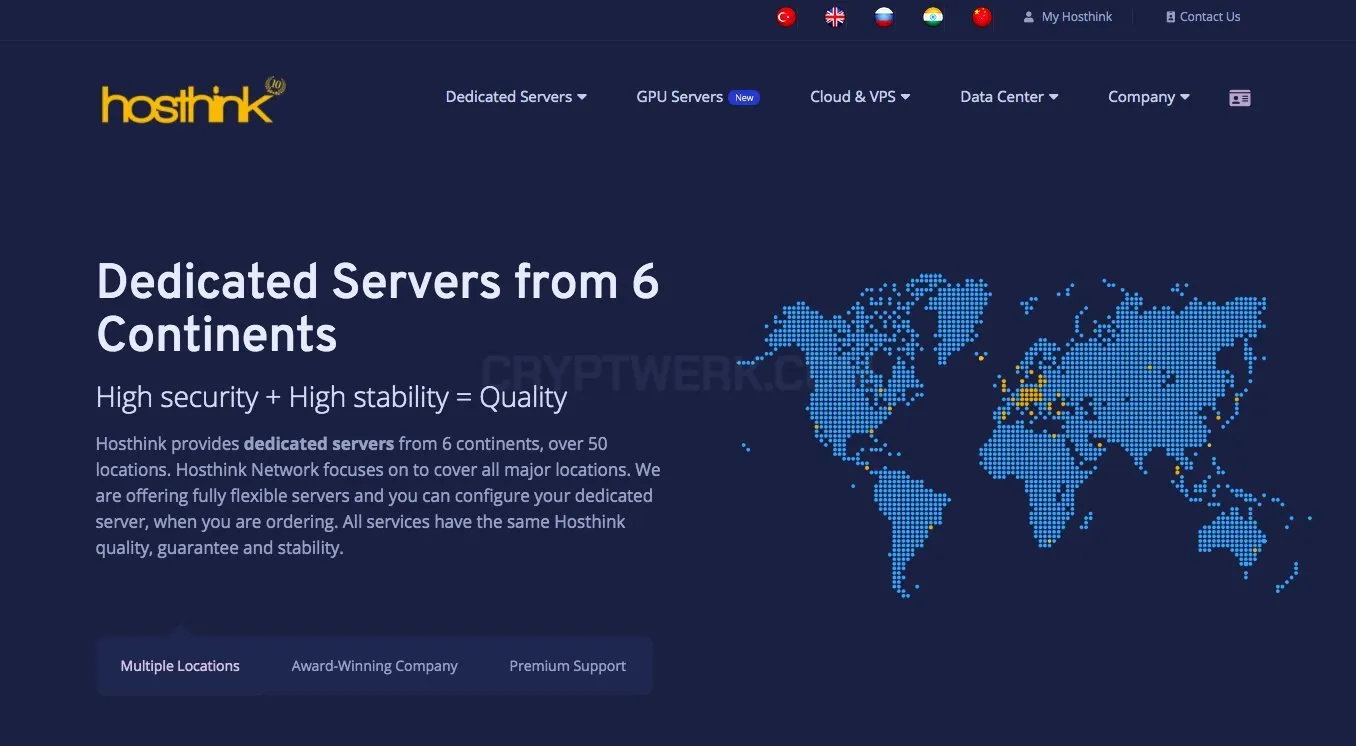This screenshot has width=1356, height=746.
Task: Switch language with the Turkish flag
Action: tap(786, 17)
